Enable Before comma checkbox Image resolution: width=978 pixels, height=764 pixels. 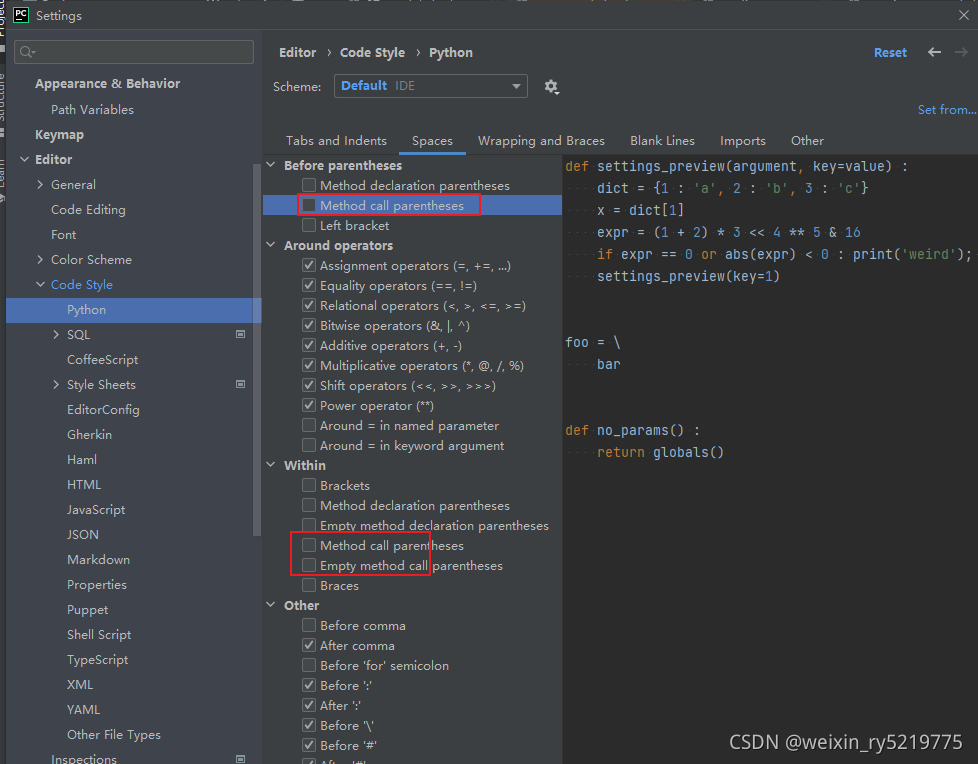click(309, 625)
